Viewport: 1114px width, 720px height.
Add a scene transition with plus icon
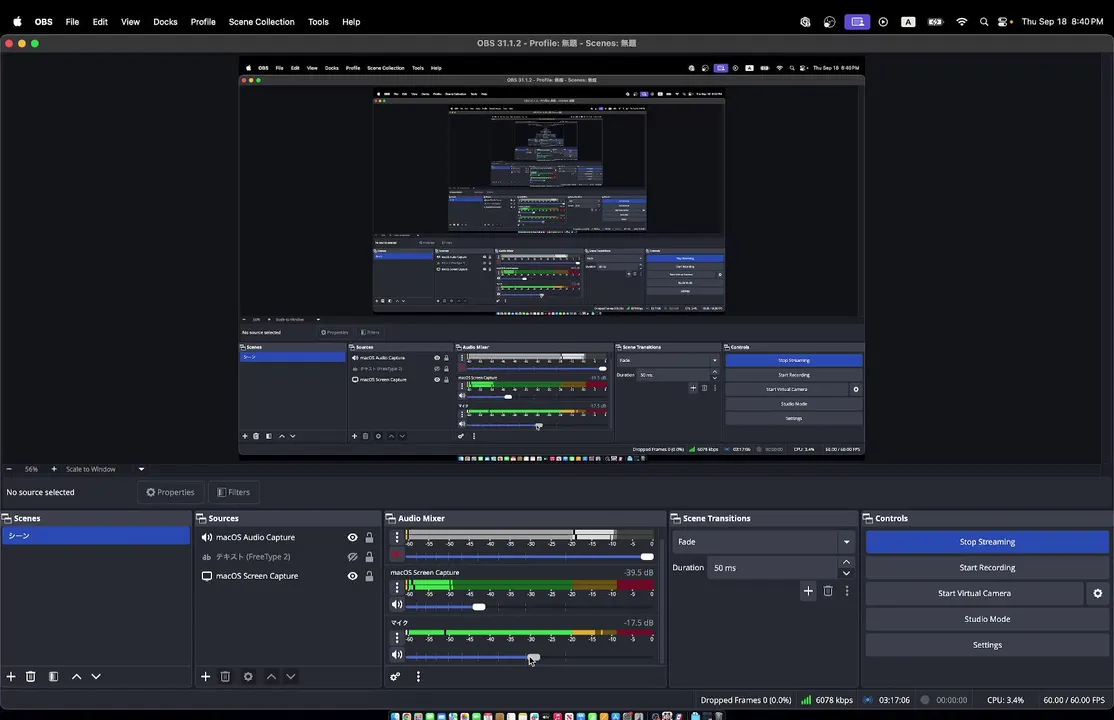[808, 591]
